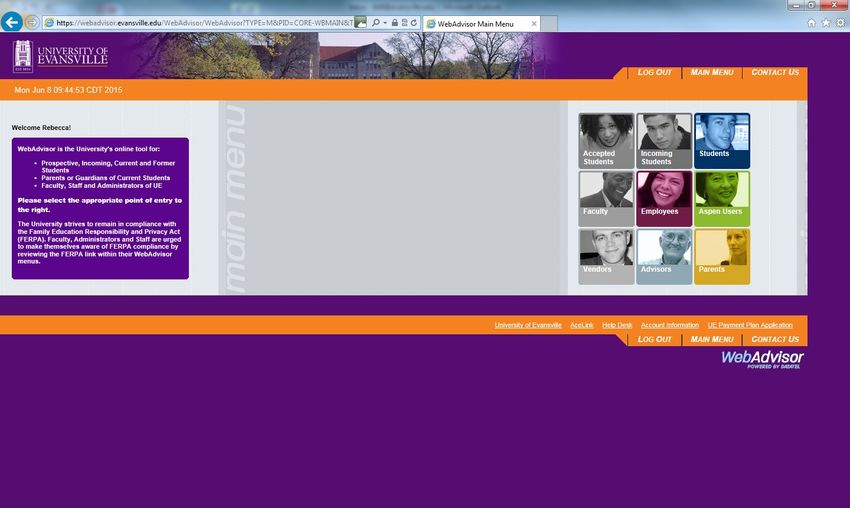Click the University of Evansville logo
The width and height of the screenshot is (850, 508).
[60, 56]
